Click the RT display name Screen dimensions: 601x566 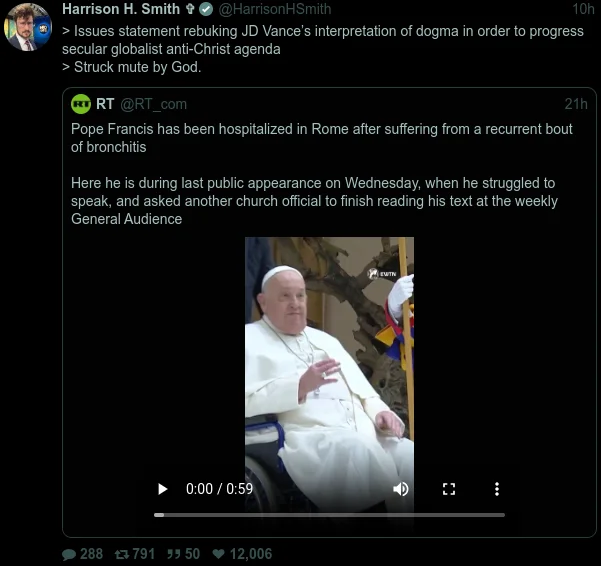(x=105, y=104)
